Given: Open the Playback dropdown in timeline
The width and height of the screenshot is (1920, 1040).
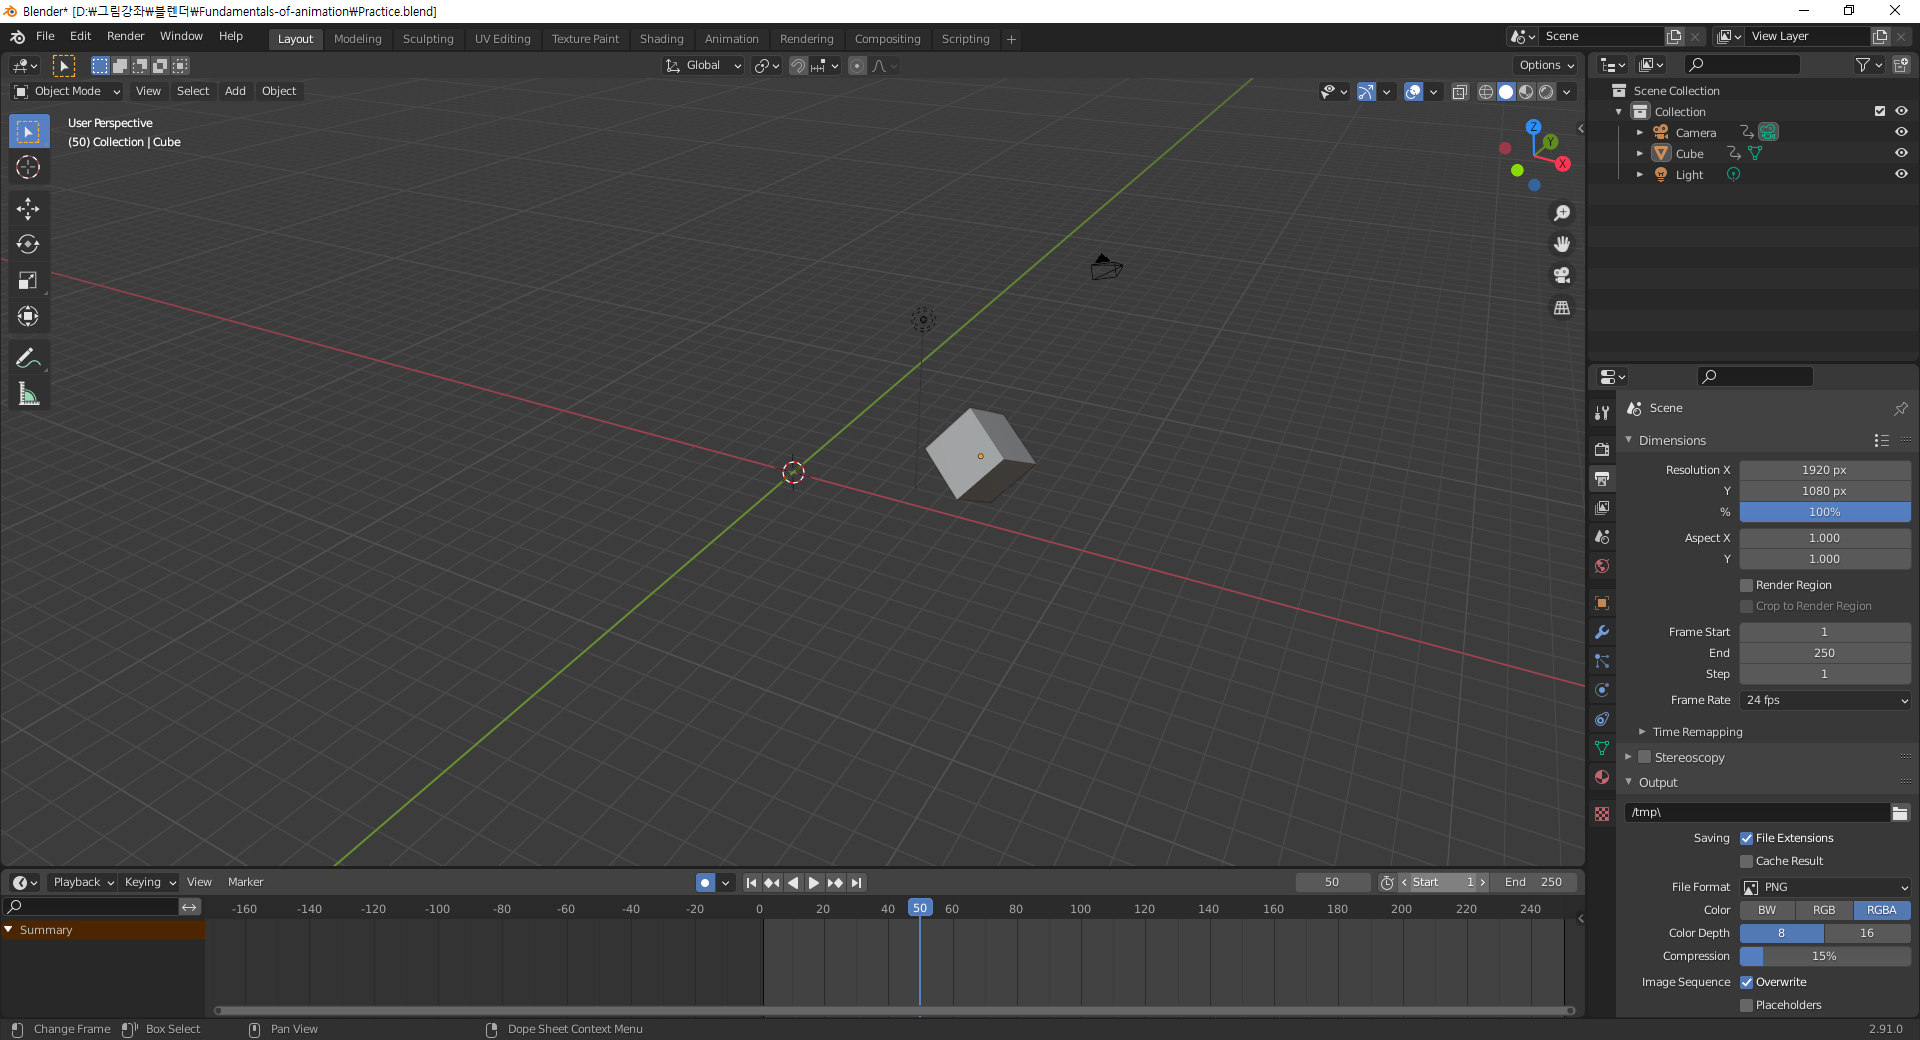Looking at the screenshot, I should click(x=83, y=882).
